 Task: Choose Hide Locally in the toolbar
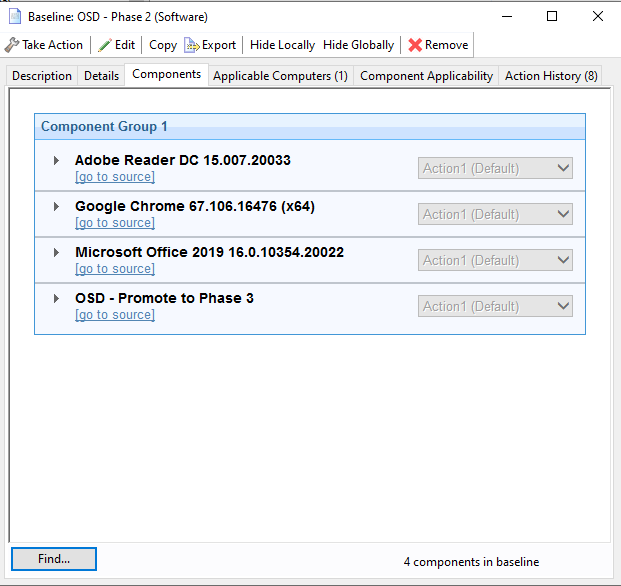(282, 45)
